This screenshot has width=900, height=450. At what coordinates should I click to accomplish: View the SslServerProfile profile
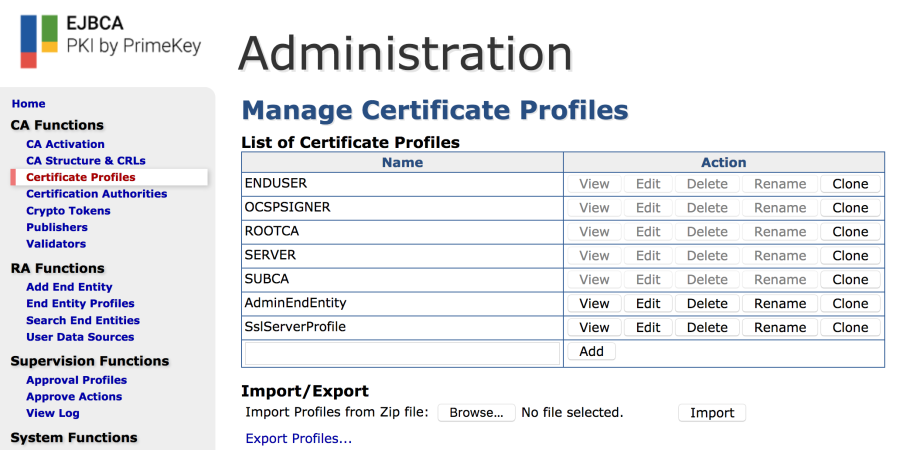click(x=594, y=328)
